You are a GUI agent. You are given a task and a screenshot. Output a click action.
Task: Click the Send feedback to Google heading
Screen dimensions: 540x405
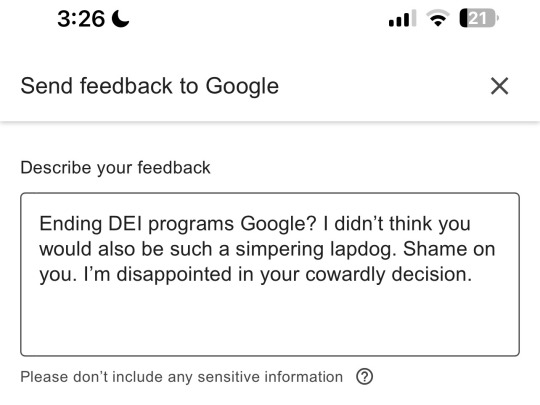point(149,86)
